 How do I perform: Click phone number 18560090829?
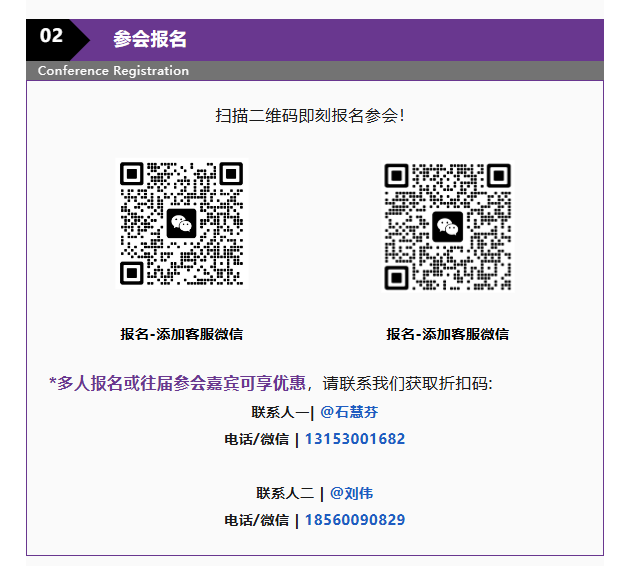354,520
